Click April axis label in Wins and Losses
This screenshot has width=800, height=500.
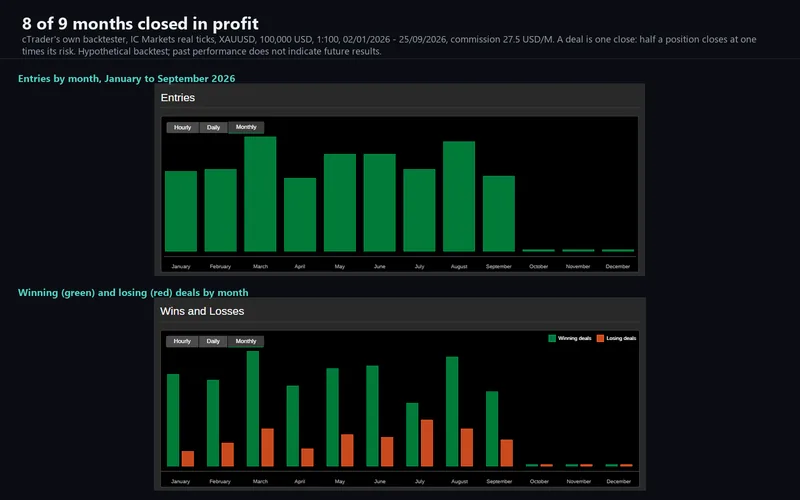(299, 481)
